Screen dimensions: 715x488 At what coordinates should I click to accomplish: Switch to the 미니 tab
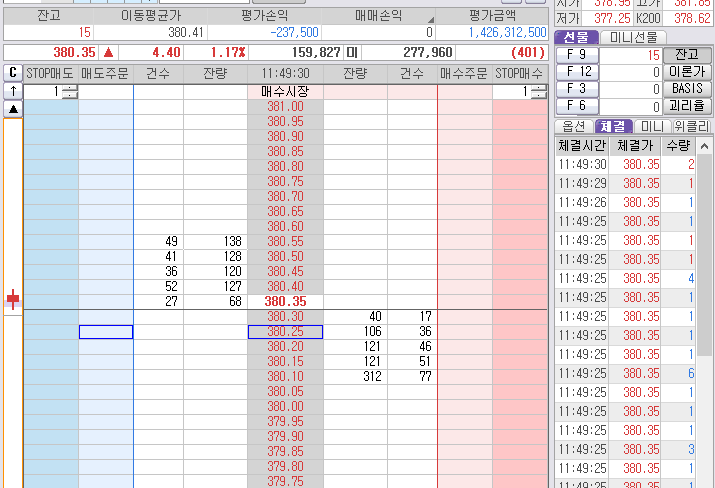(653, 126)
